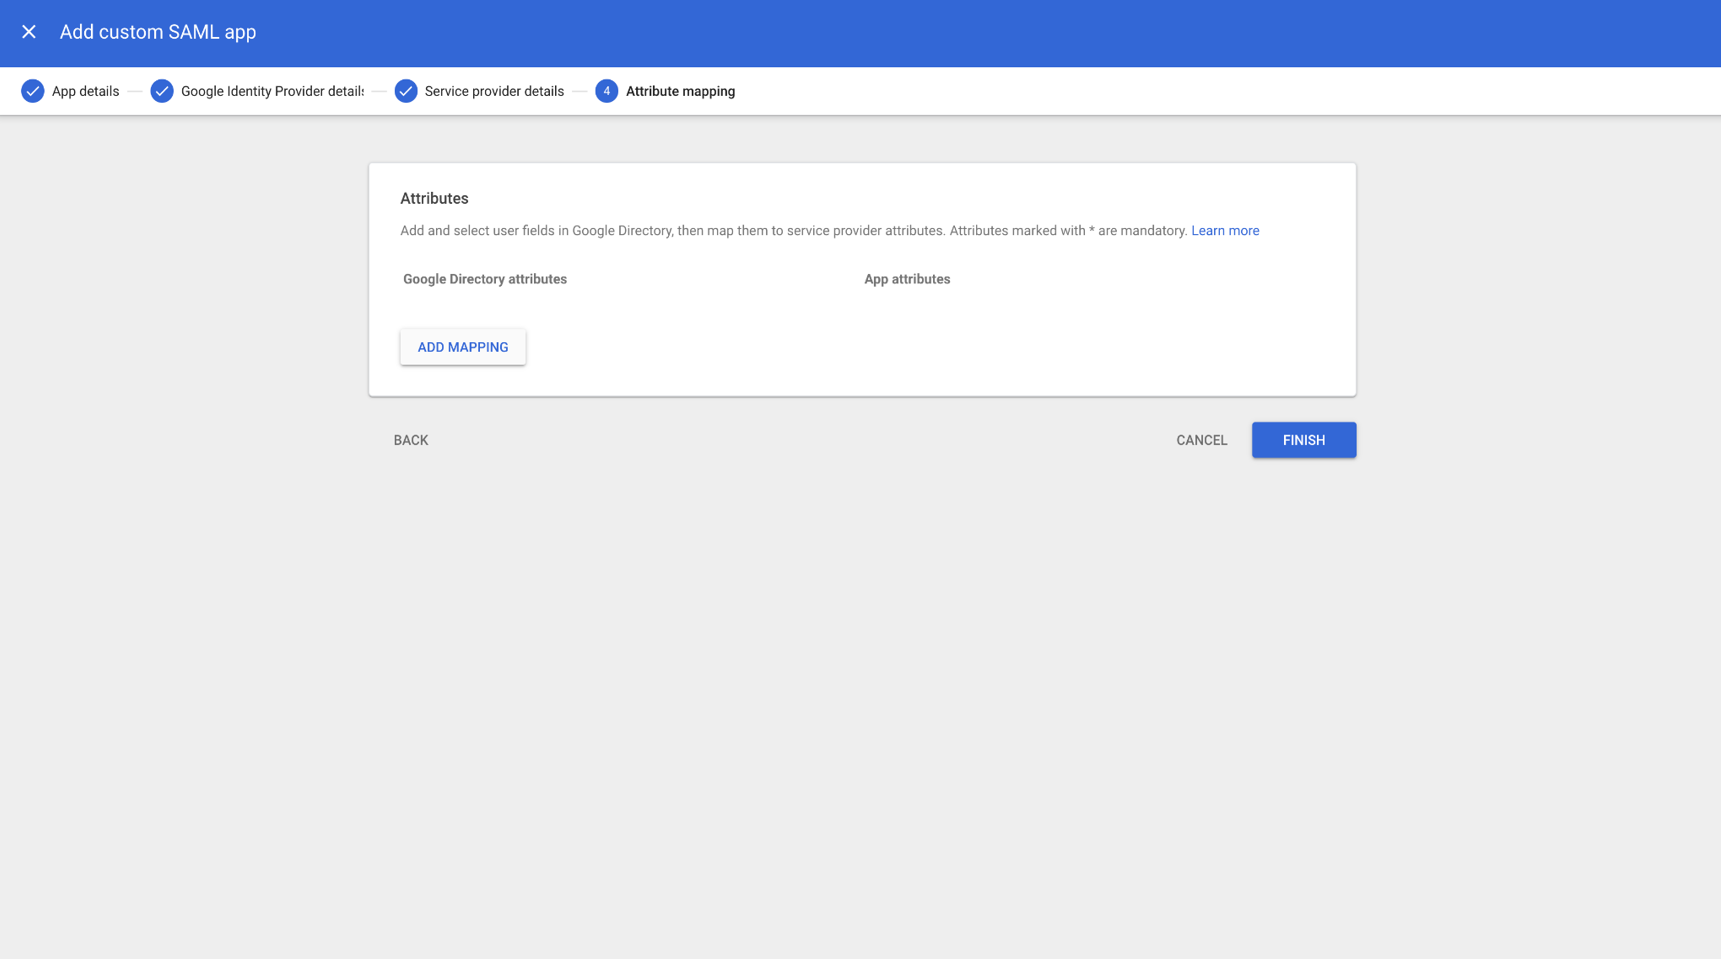This screenshot has width=1721, height=959.
Task: Go to the App details step
Action: click(x=85, y=91)
